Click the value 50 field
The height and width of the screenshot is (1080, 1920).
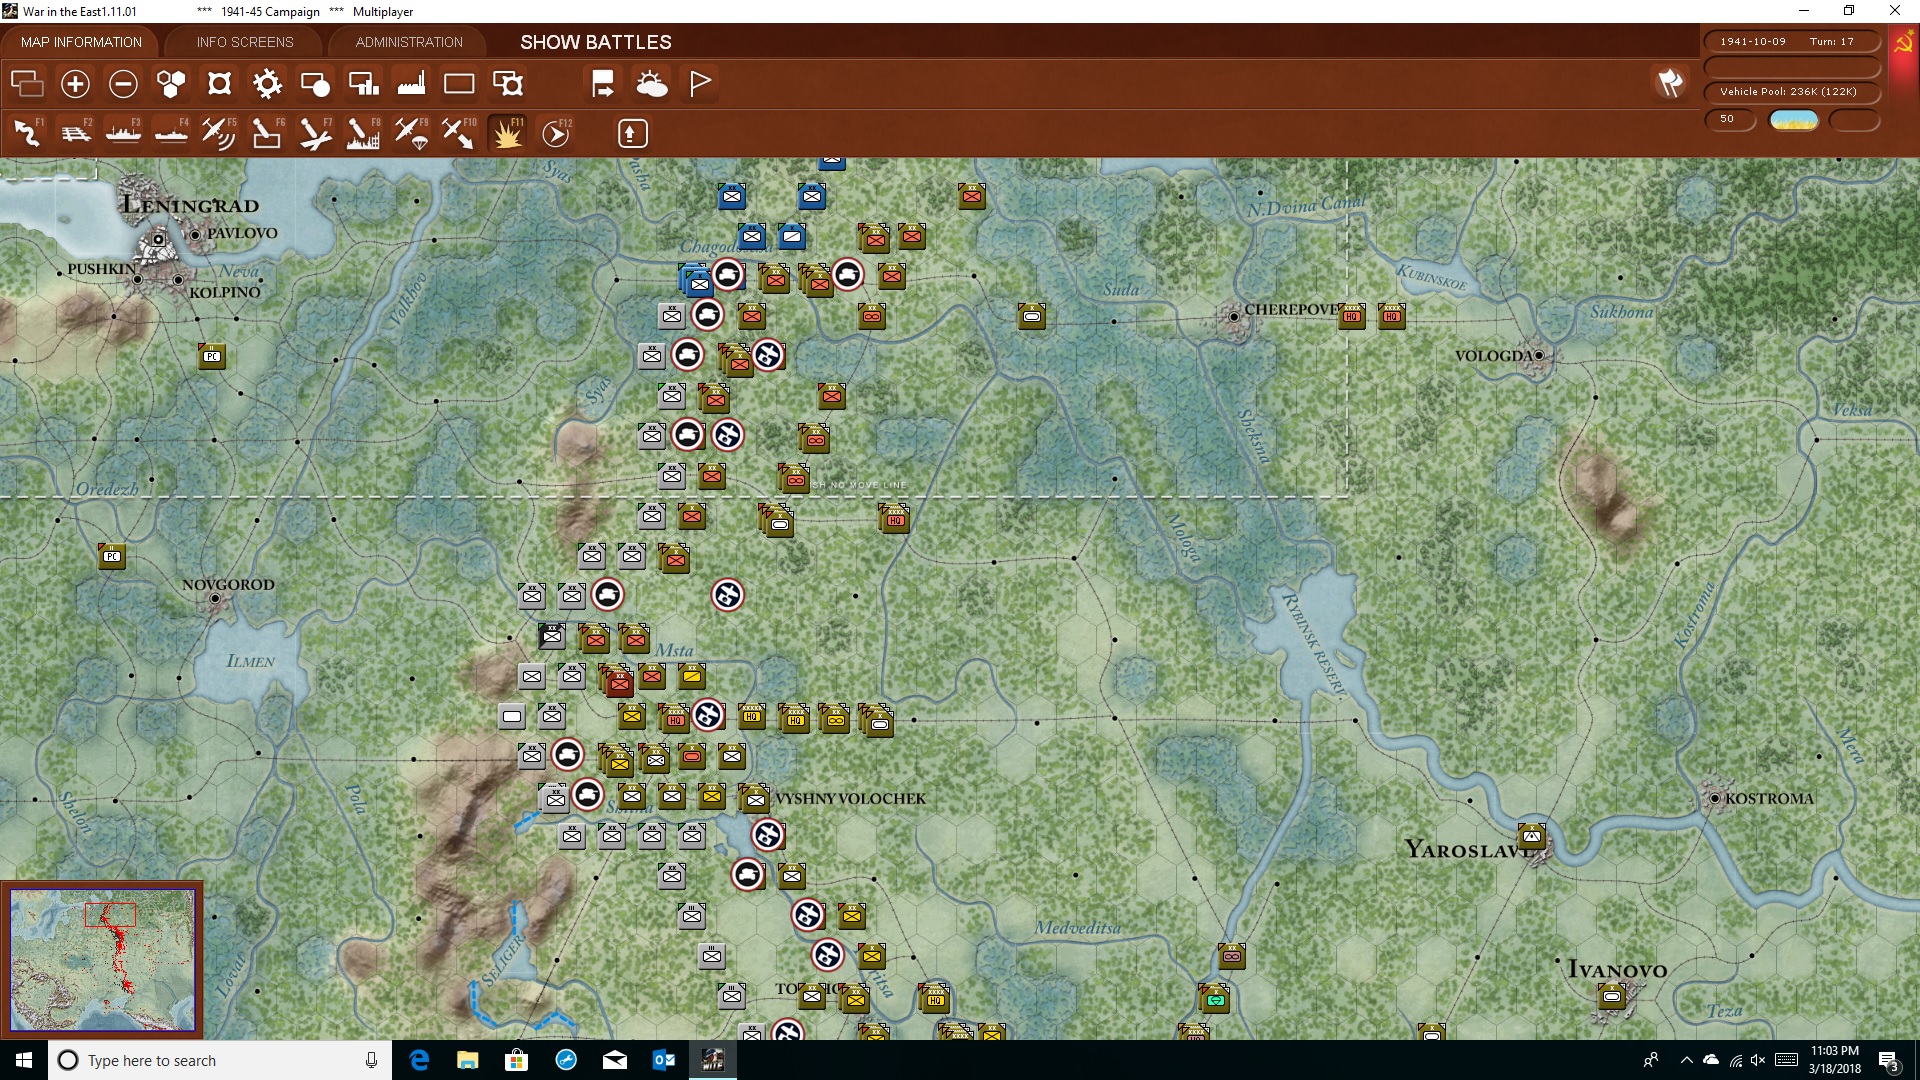point(1729,119)
